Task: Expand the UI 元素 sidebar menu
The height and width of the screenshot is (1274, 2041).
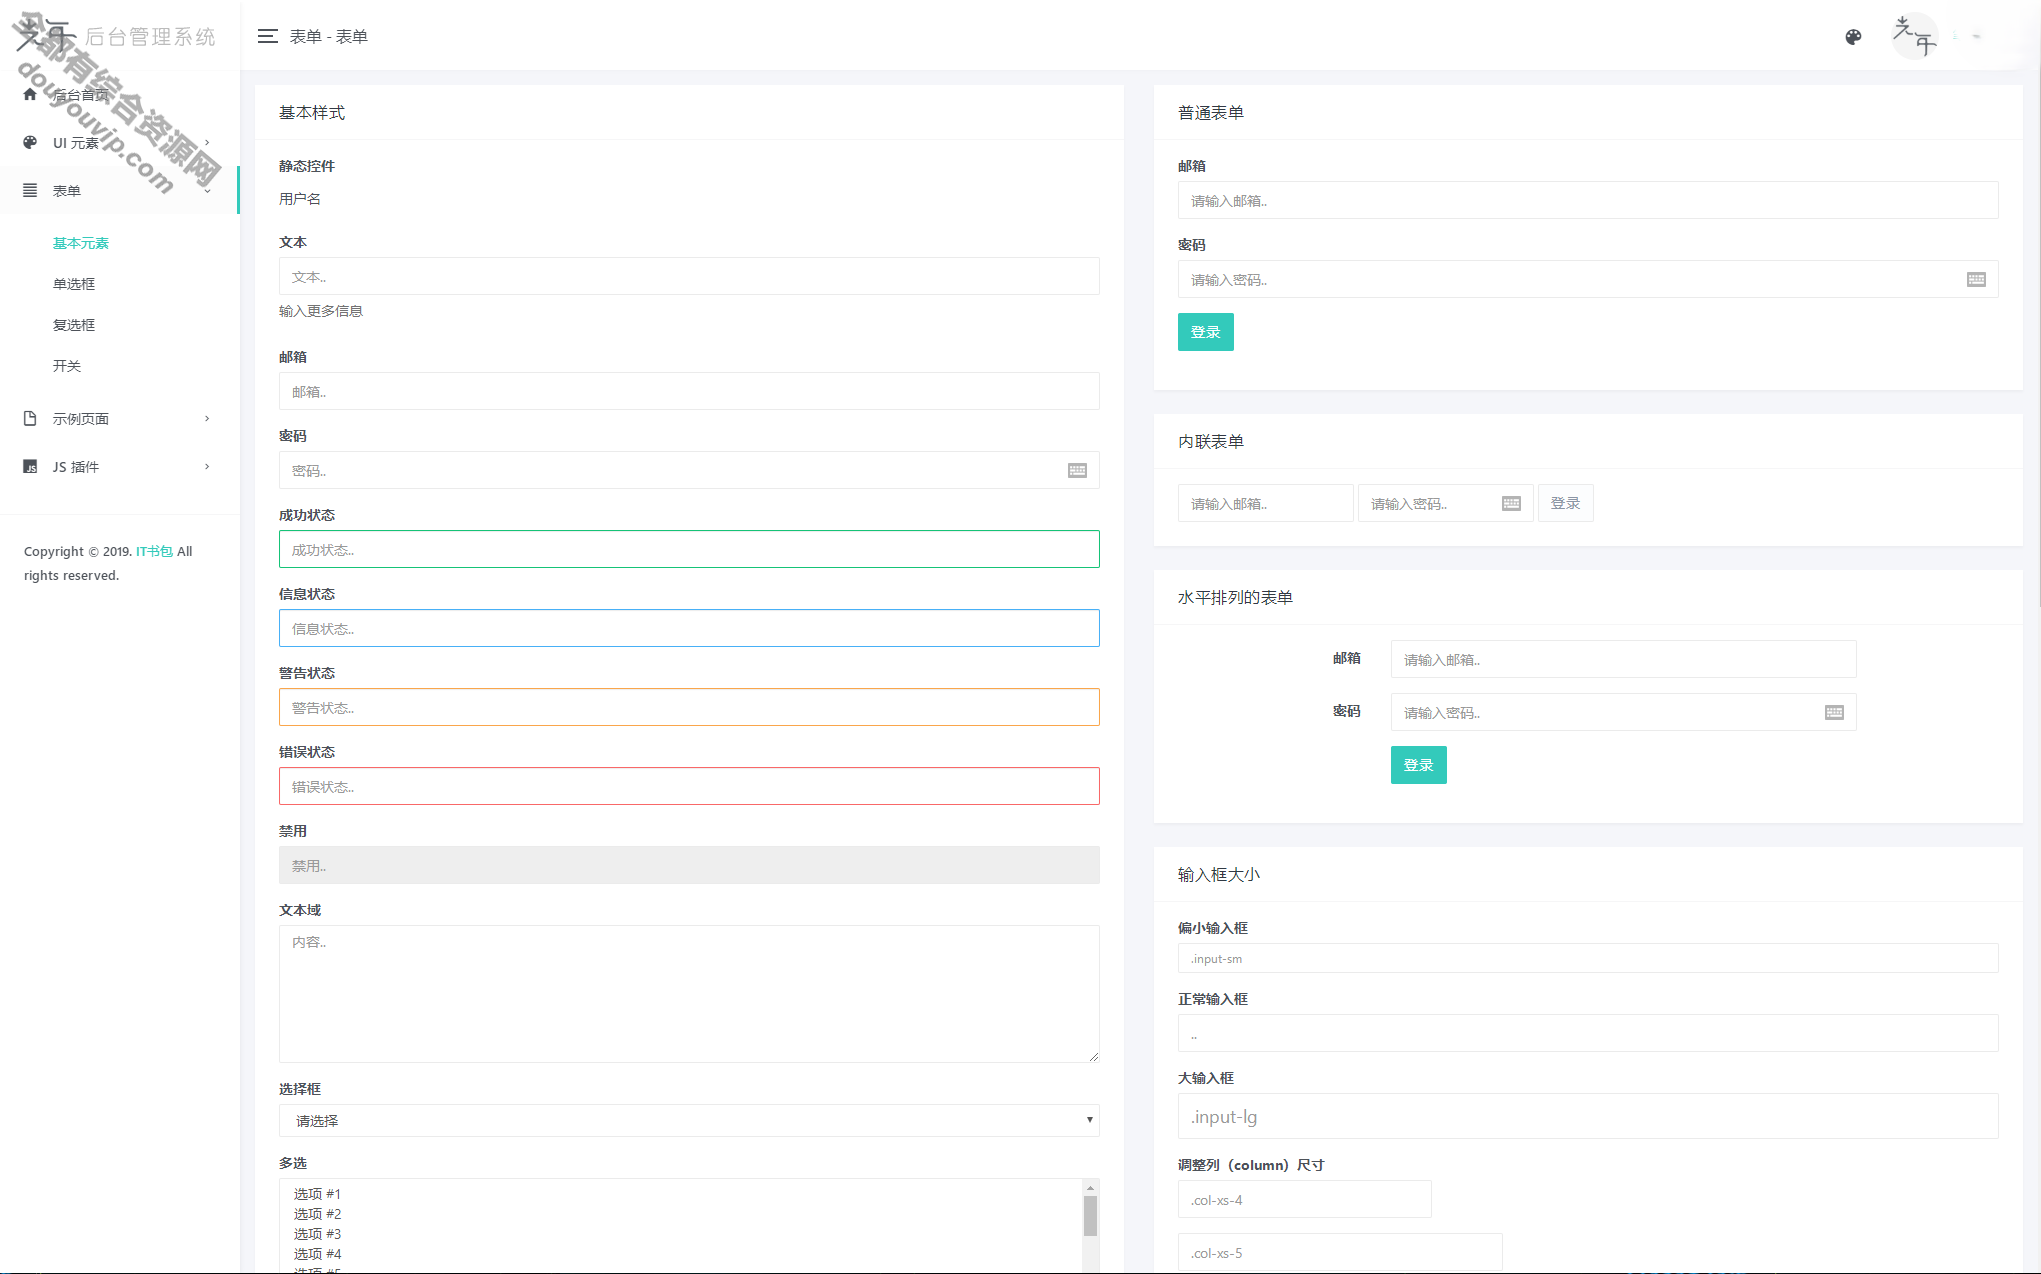Action: pos(120,142)
